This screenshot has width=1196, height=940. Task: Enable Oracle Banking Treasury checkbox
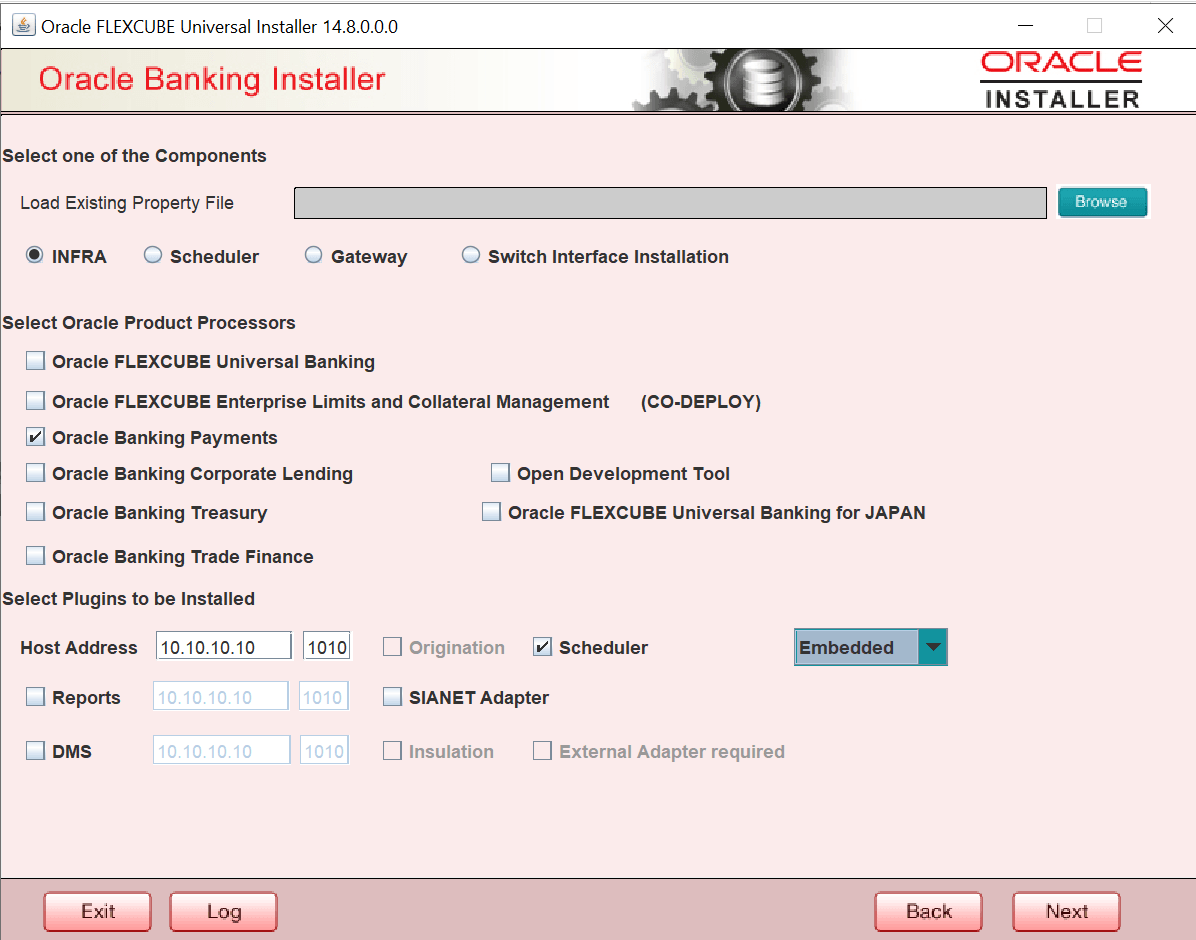point(35,511)
